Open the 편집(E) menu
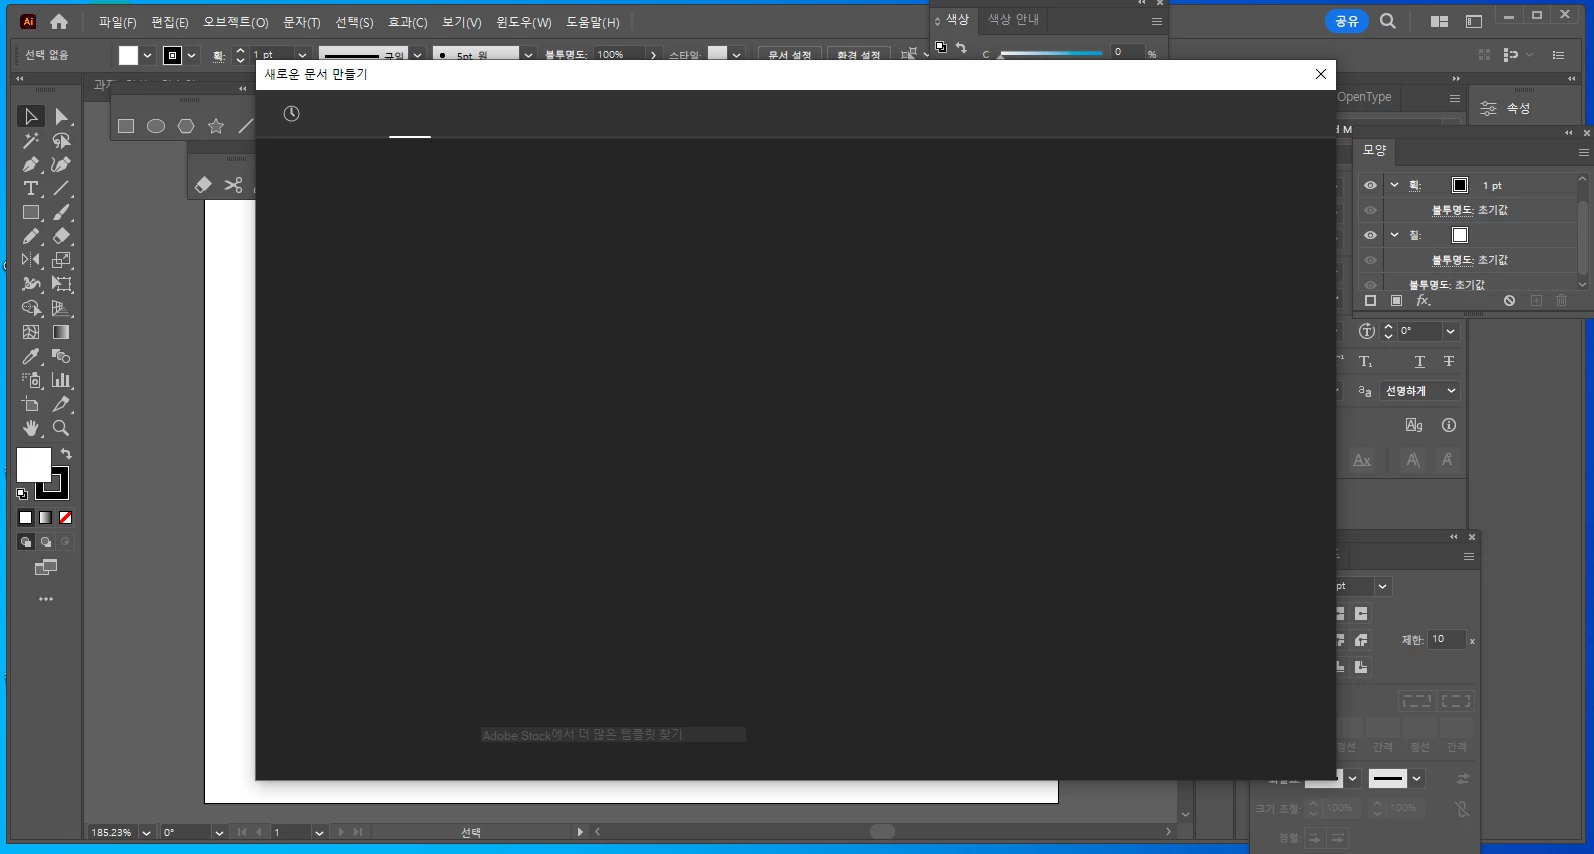Screen dimensions: 1594x854 click(169, 22)
